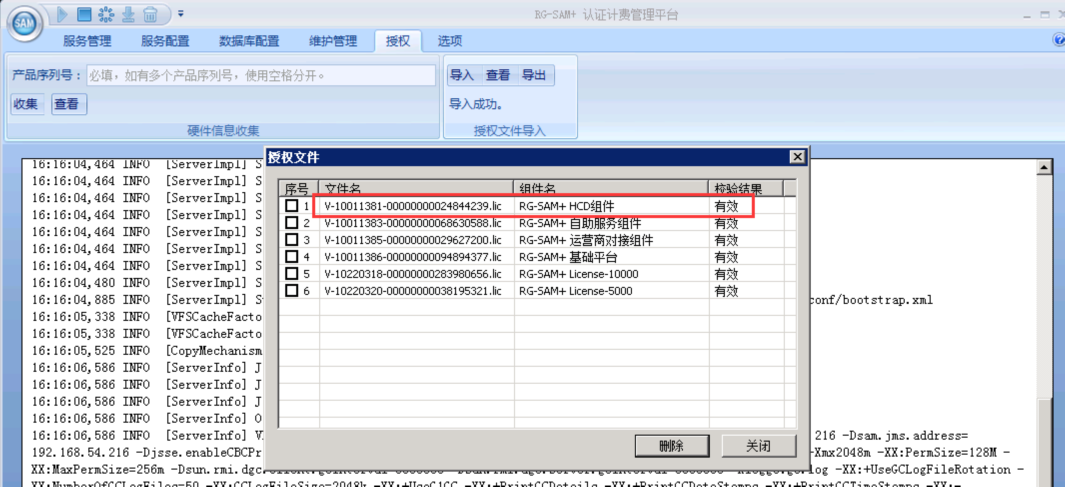Click component name RG-SAM+ 自助服务组件
This screenshot has height=488, width=1066.
[x=579, y=223]
